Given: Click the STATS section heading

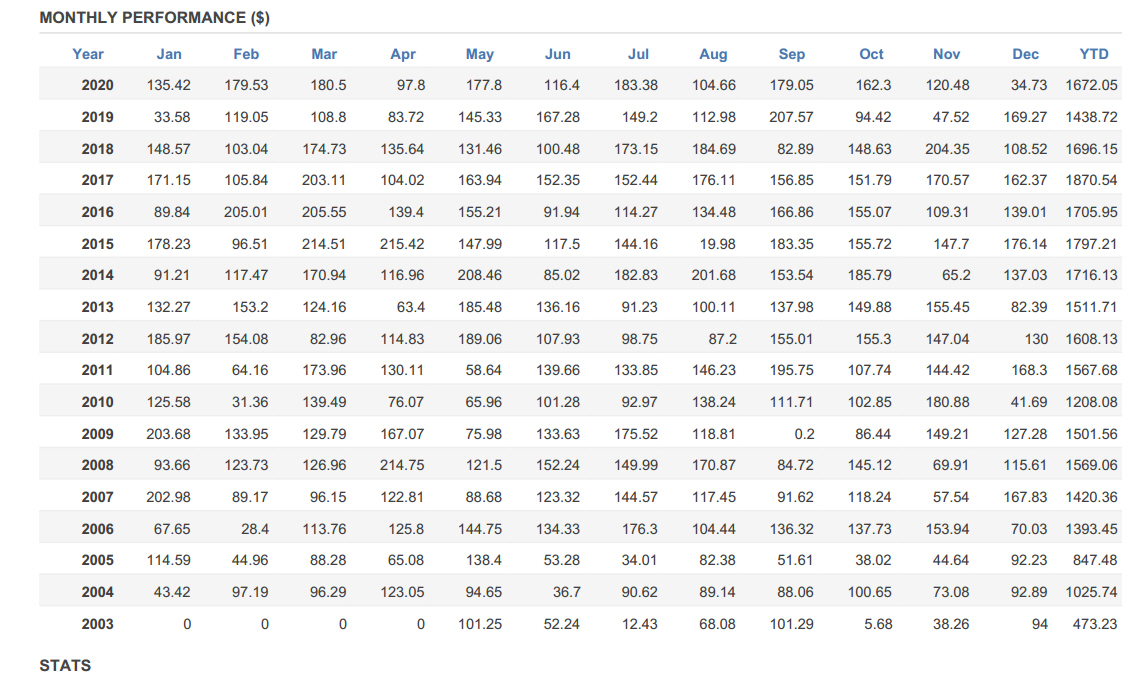Looking at the screenshot, I should point(65,666).
